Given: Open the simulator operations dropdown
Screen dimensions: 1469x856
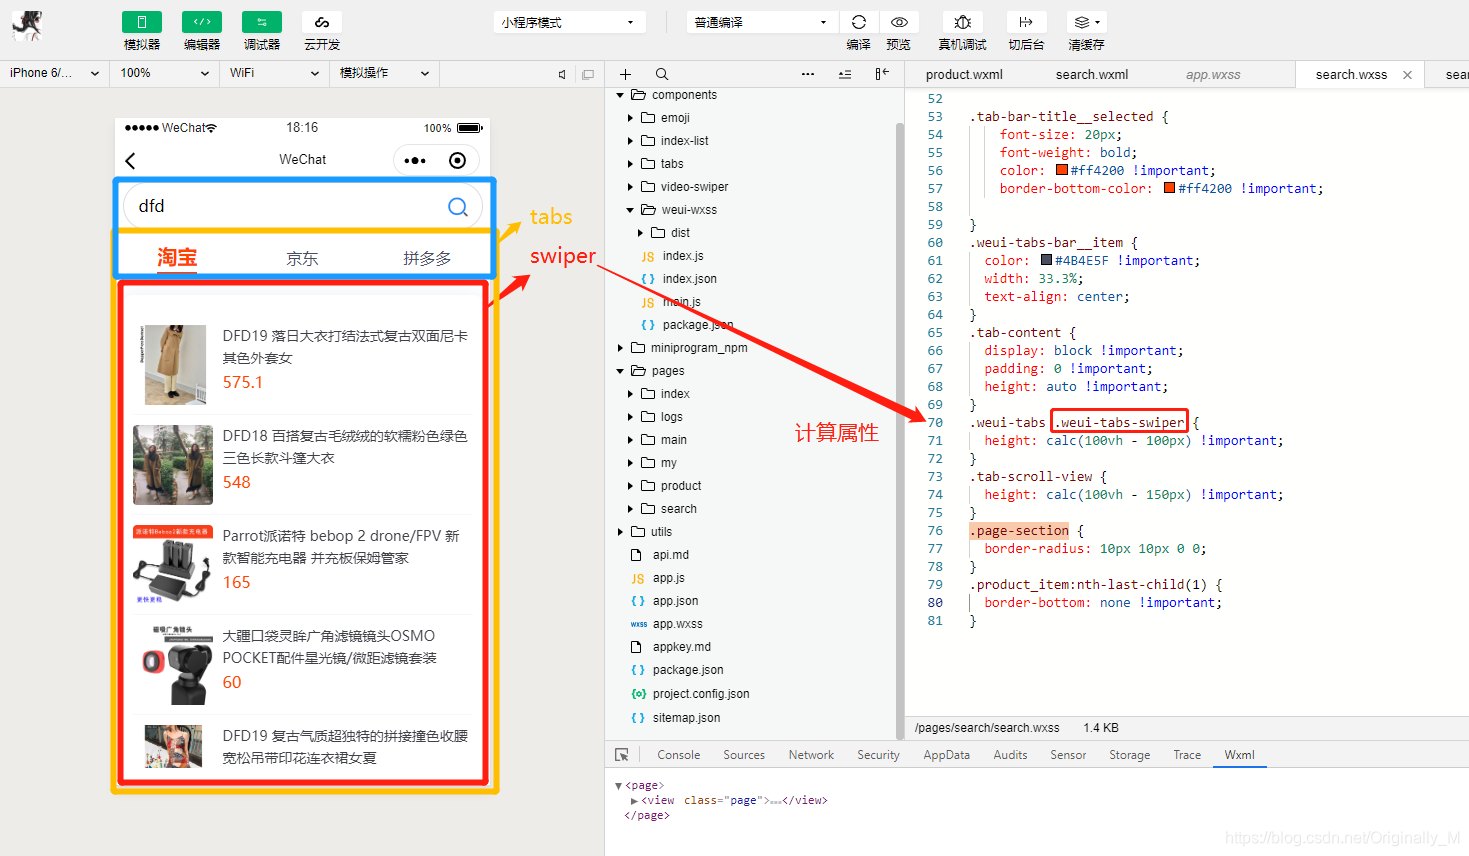Looking at the screenshot, I should (x=384, y=73).
